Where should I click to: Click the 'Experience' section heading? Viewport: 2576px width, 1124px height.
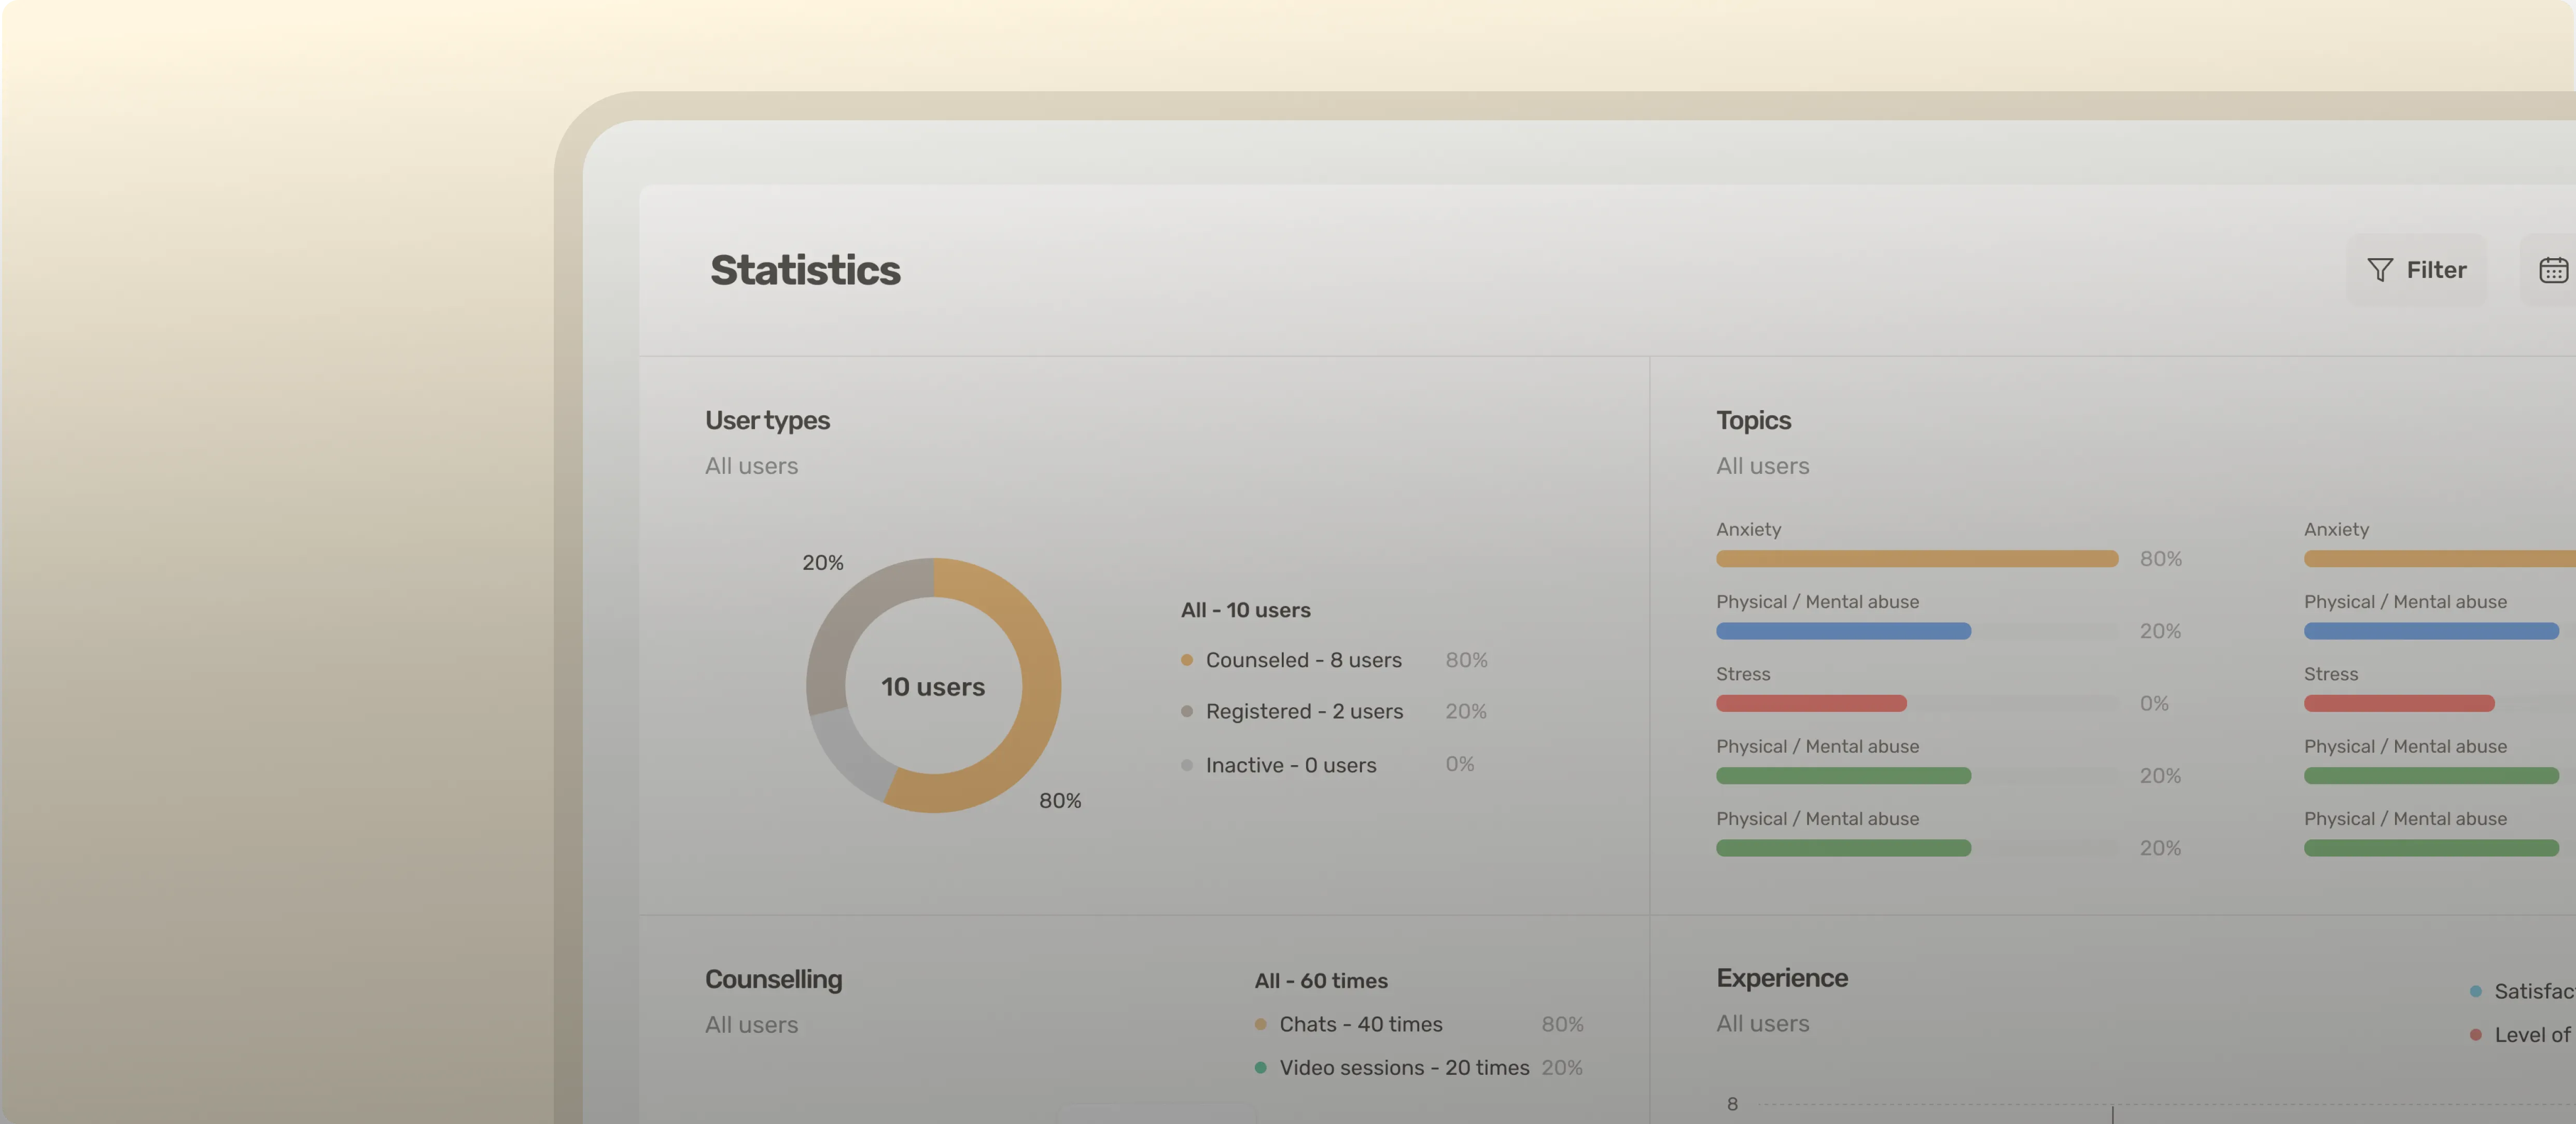[1782, 978]
